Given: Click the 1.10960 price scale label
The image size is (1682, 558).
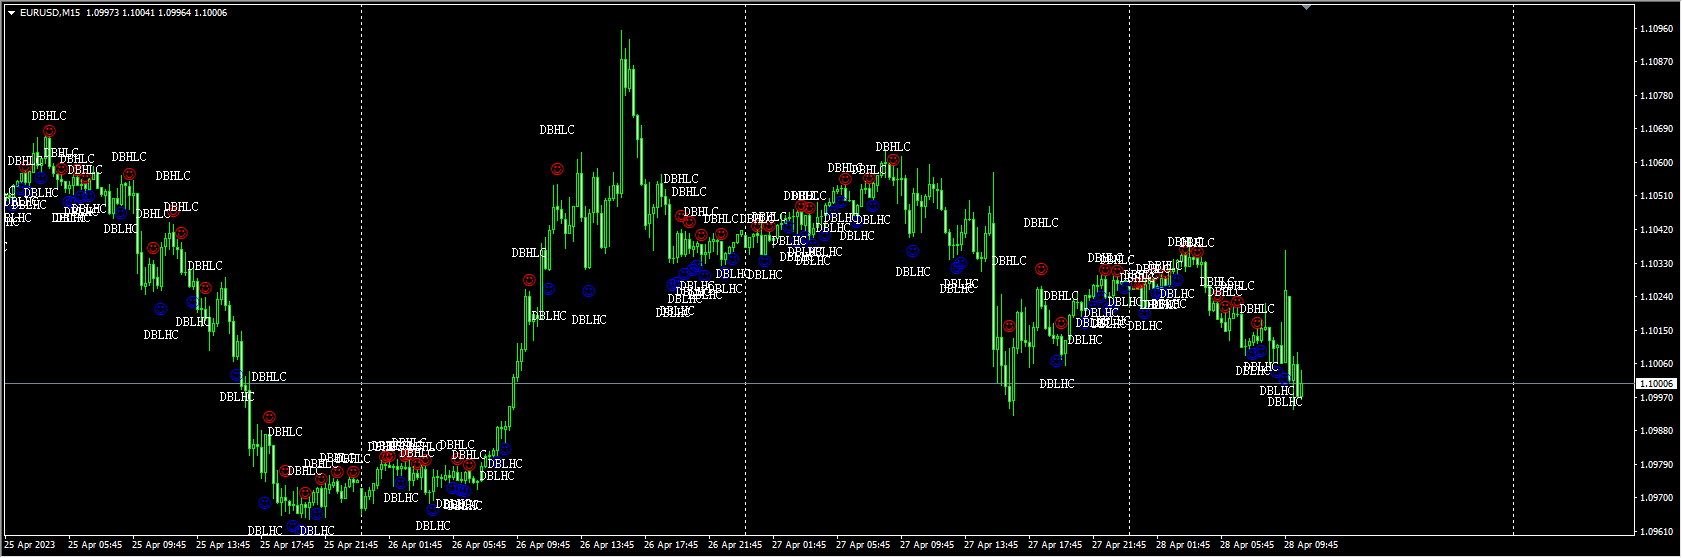Looking at the screenshot, I should pos(1657,29).
